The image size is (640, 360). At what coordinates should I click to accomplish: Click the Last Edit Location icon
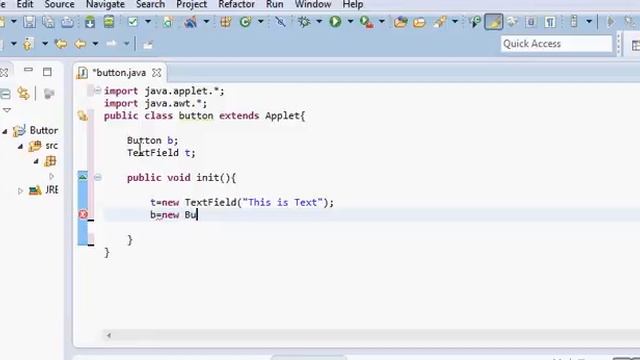[61, 44]
